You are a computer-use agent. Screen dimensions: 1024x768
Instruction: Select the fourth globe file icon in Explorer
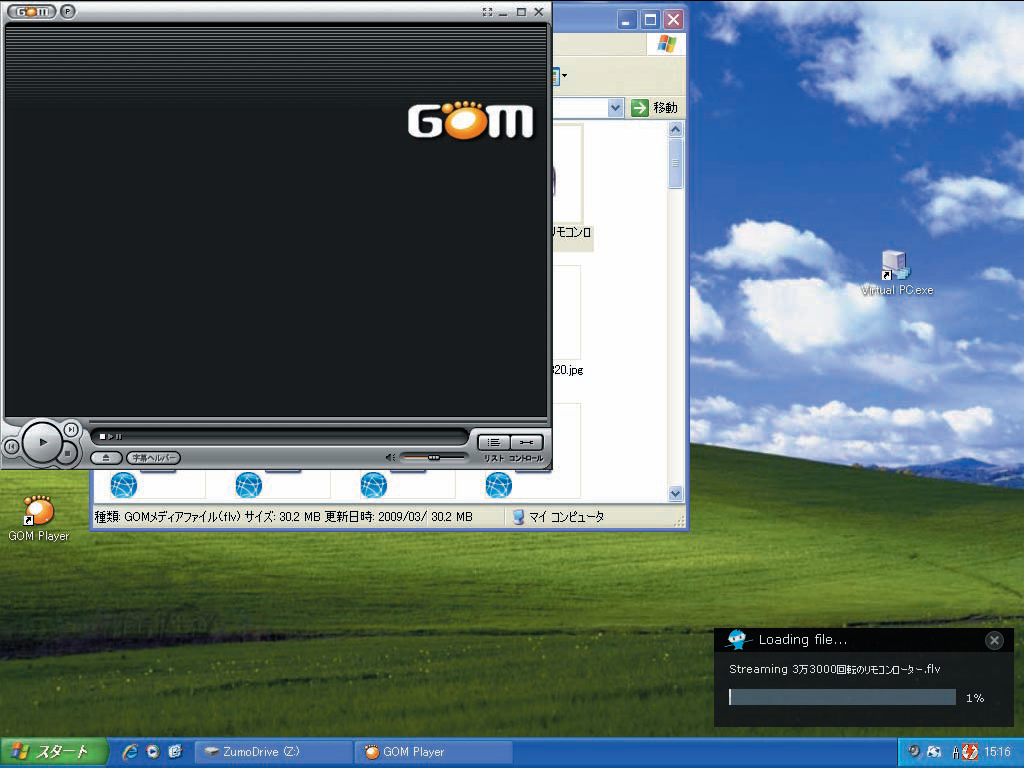498,485
